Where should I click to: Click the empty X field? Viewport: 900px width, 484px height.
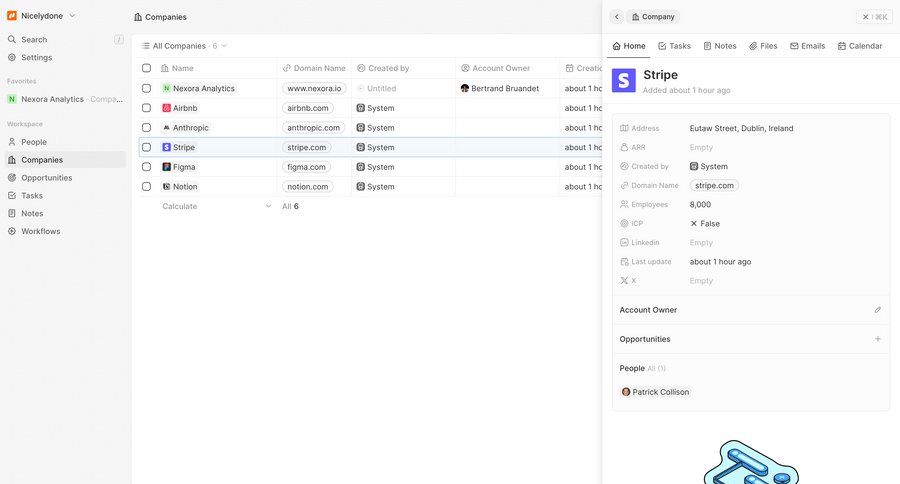click(701, 281)
